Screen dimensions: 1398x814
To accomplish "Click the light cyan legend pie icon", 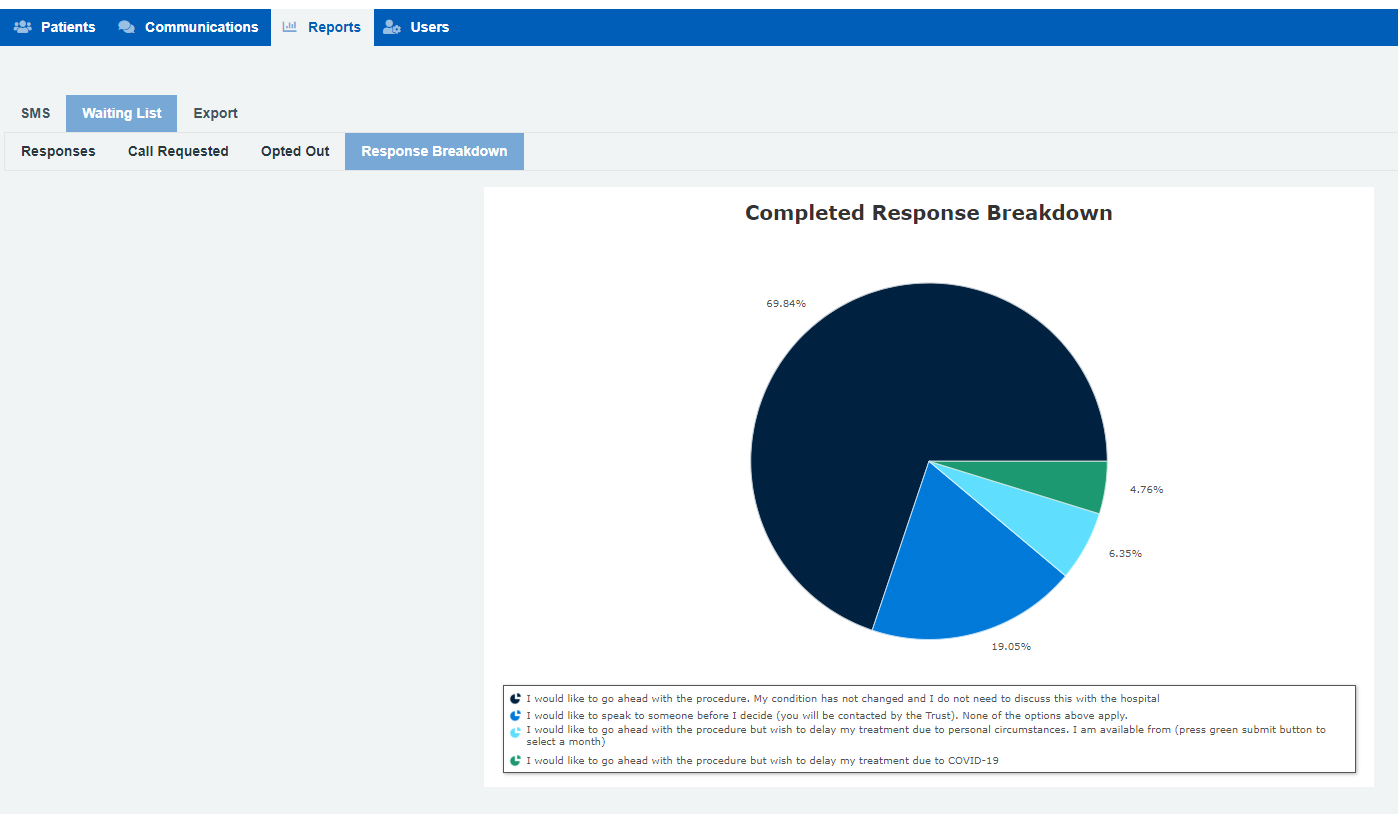I will [x=515, y=733].
